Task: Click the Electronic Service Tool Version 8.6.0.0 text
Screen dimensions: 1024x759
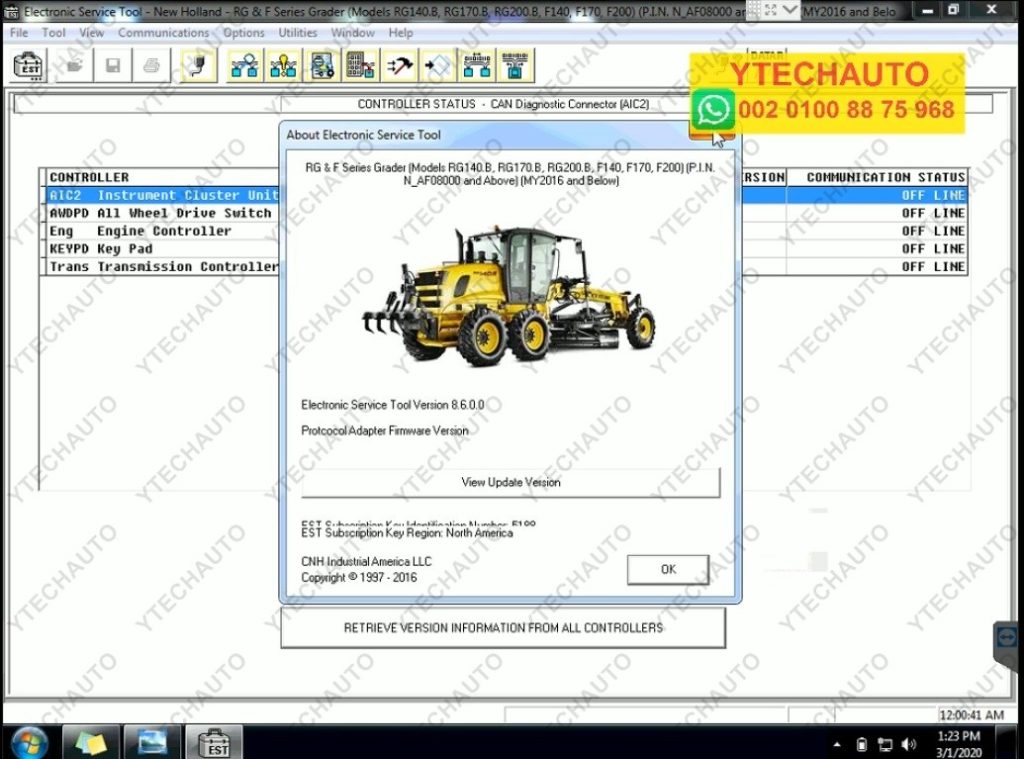Action: 392,405
